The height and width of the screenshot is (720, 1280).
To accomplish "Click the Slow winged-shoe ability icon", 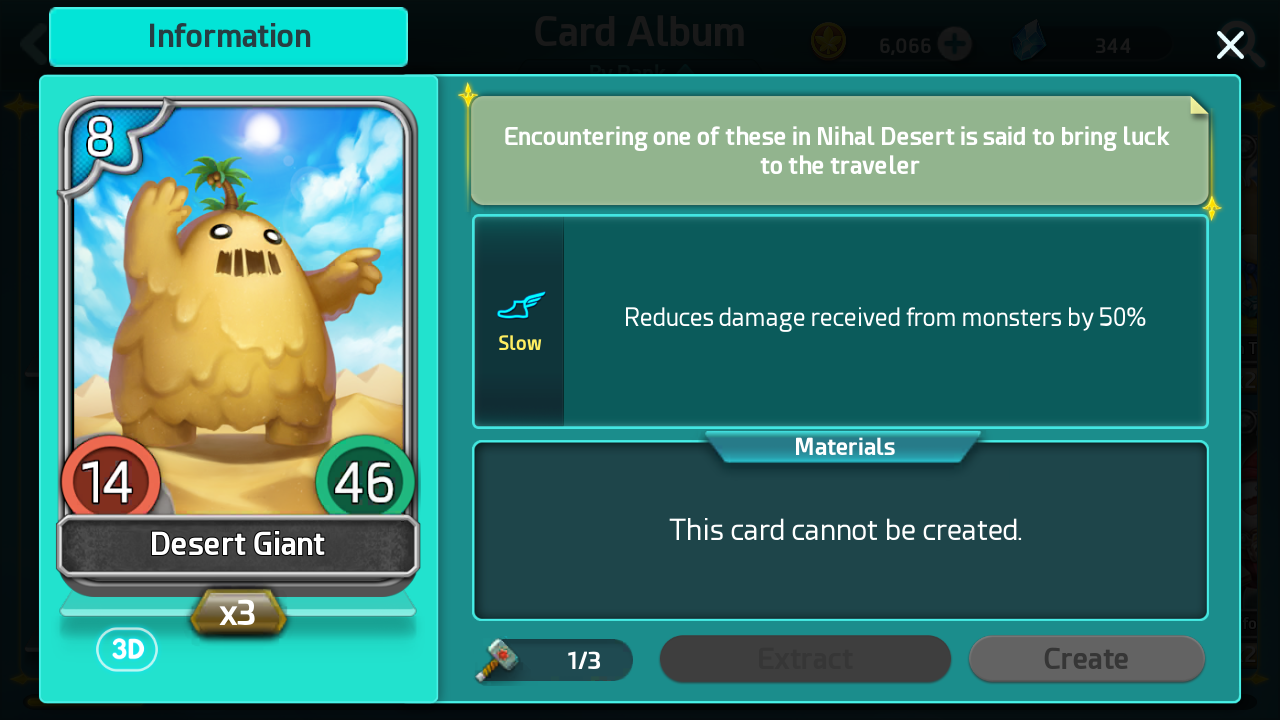I will 521,306.
